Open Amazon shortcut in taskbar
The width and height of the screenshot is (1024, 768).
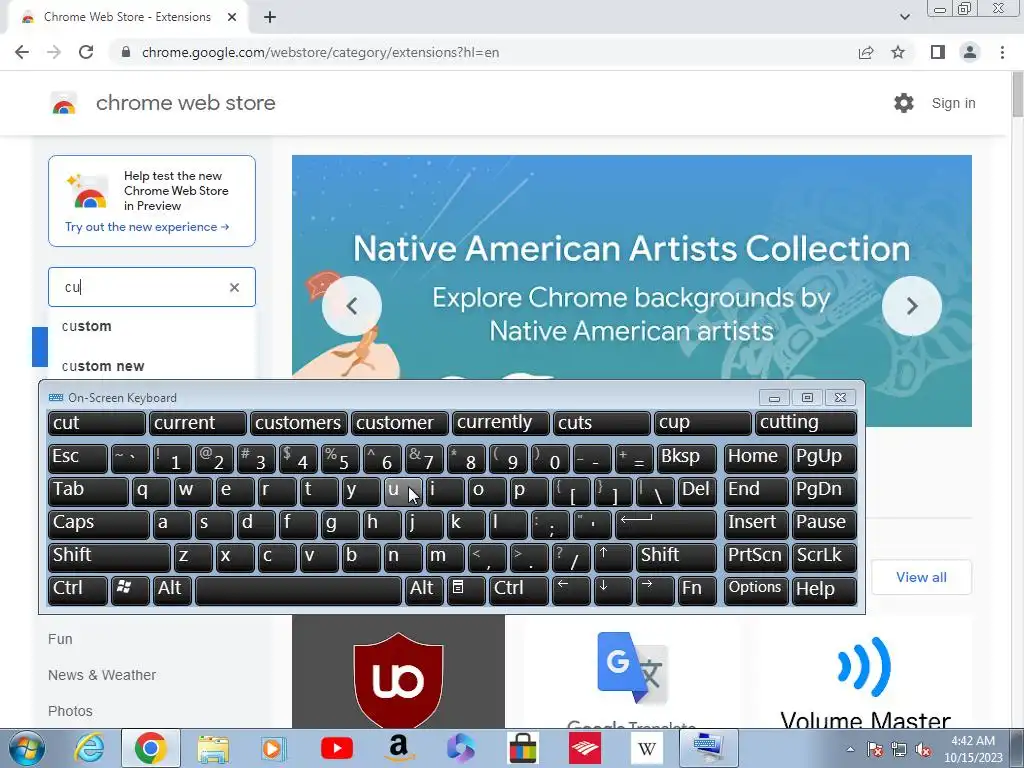click(398, 748)
